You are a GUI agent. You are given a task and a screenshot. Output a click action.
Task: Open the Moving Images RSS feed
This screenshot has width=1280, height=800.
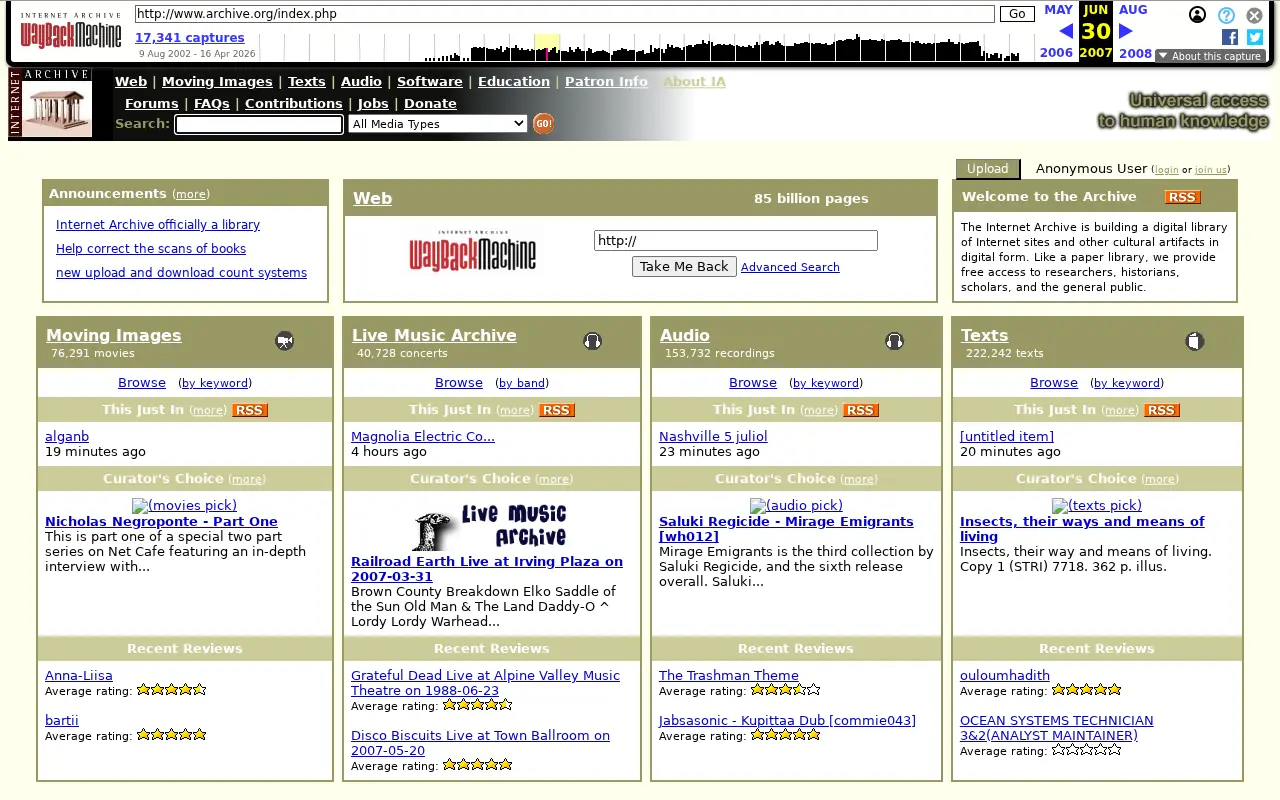pyautogui.click(x=249, y=410)
